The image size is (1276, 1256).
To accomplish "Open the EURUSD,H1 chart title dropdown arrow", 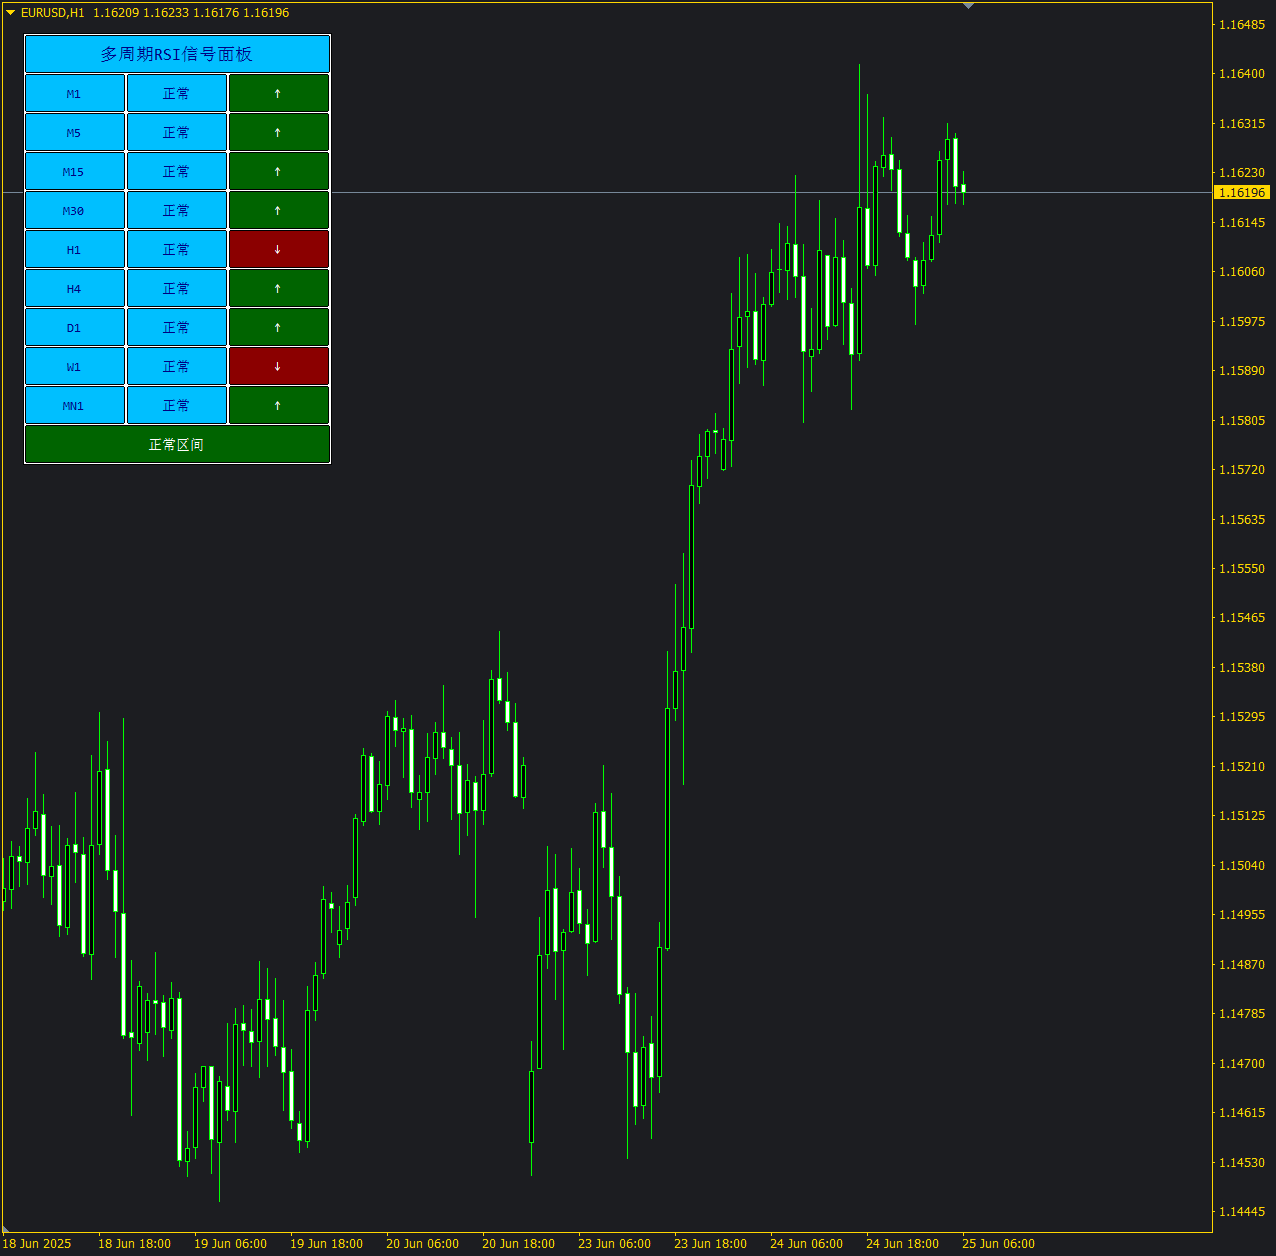I will [x=10, y=13].
